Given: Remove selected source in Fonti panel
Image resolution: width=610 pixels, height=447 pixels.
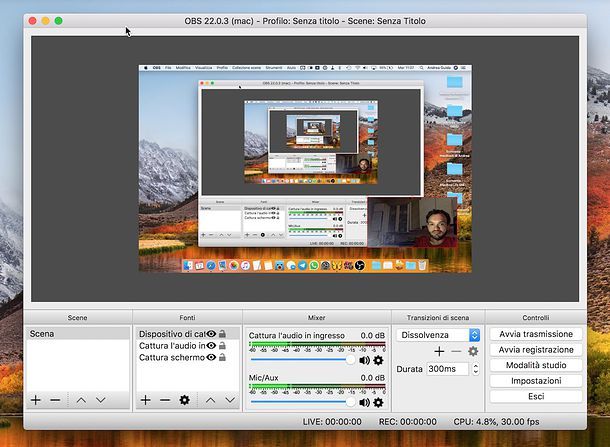Looking at the screenshot, I should click(165, 400).
